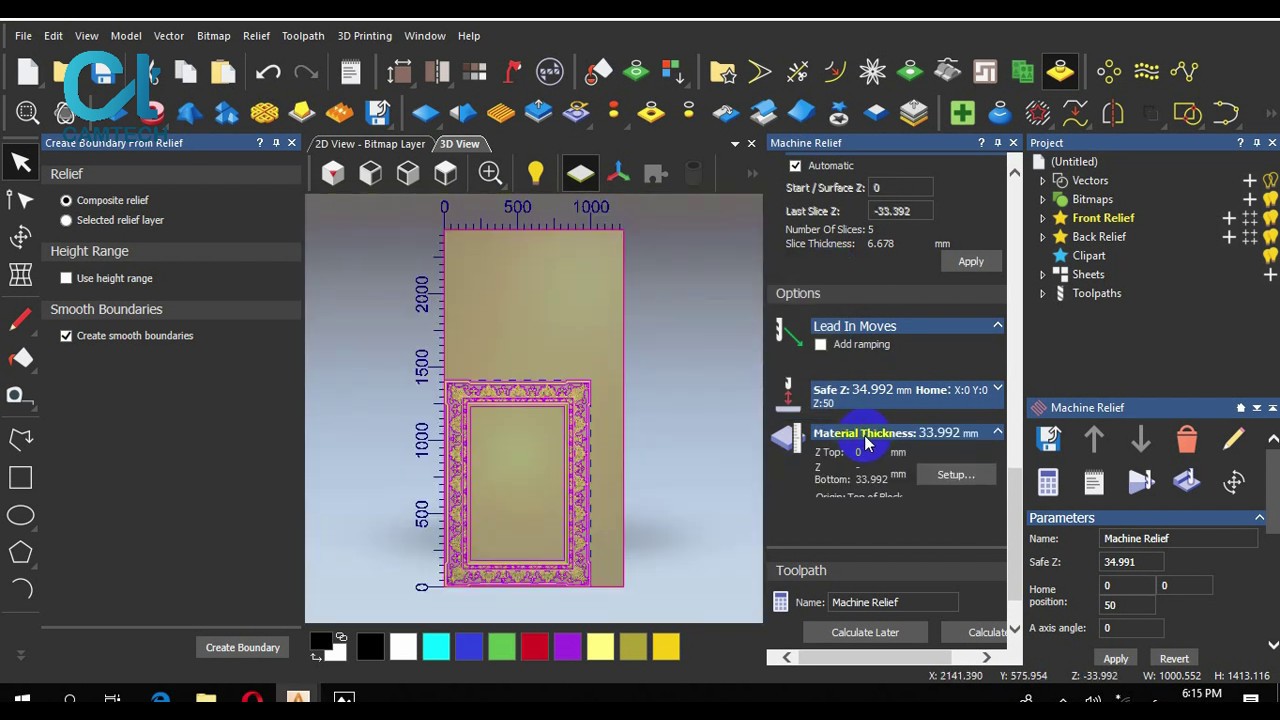Expand the Vectors tree node

[1042, 181]
